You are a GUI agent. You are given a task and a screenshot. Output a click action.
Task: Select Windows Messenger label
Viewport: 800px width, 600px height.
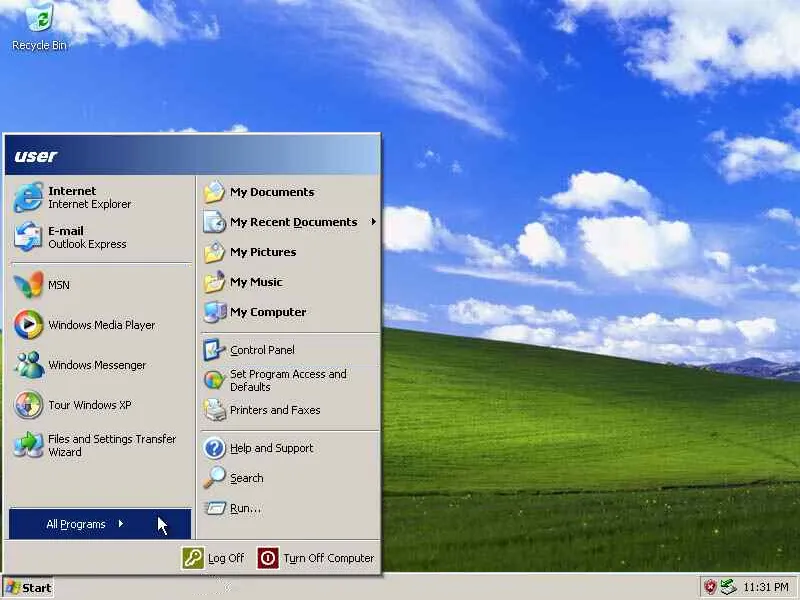coord(97,365)
